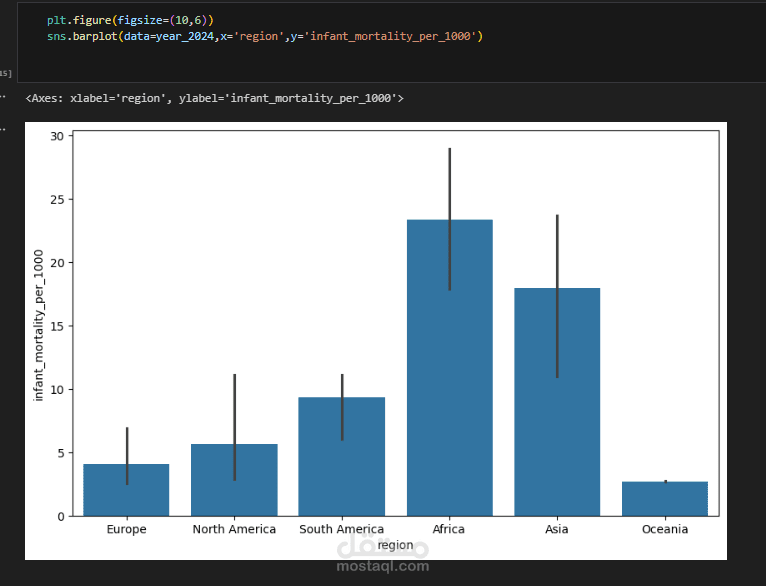
Task: Click the 'South America' x-axis label
Action: (341, 529)
